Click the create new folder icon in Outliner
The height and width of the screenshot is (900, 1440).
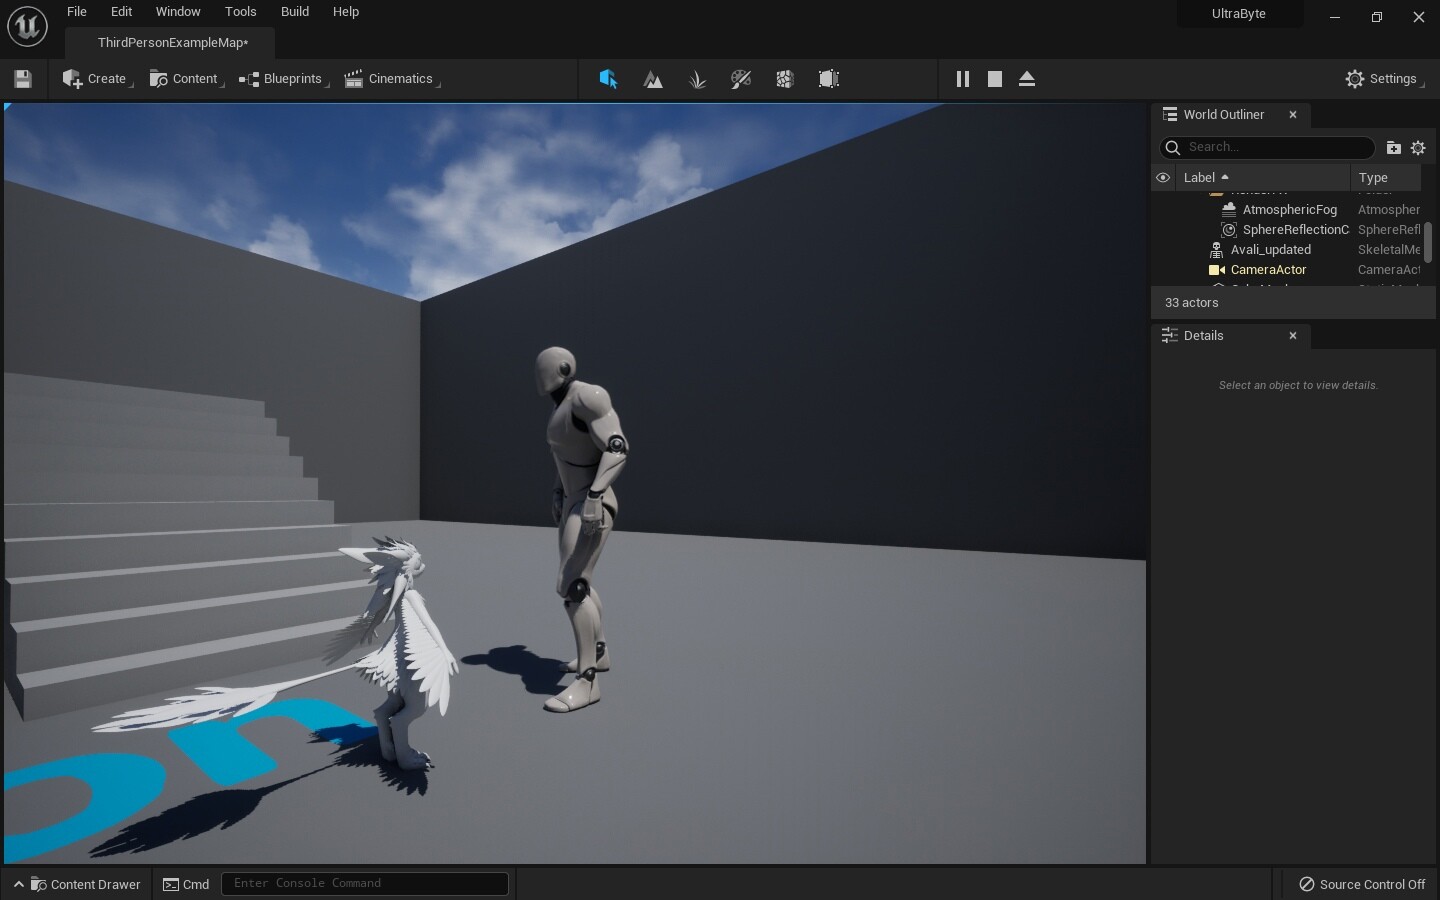click(1394, 148)
